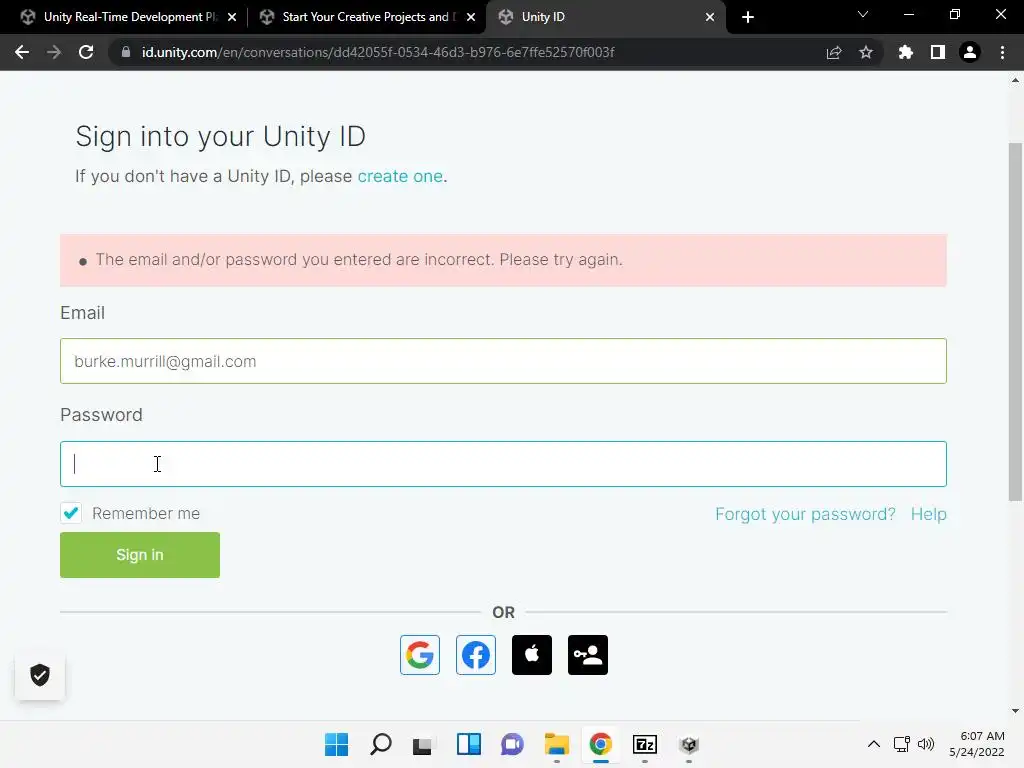Open the Forgot your password? link

tap(805, 514)
